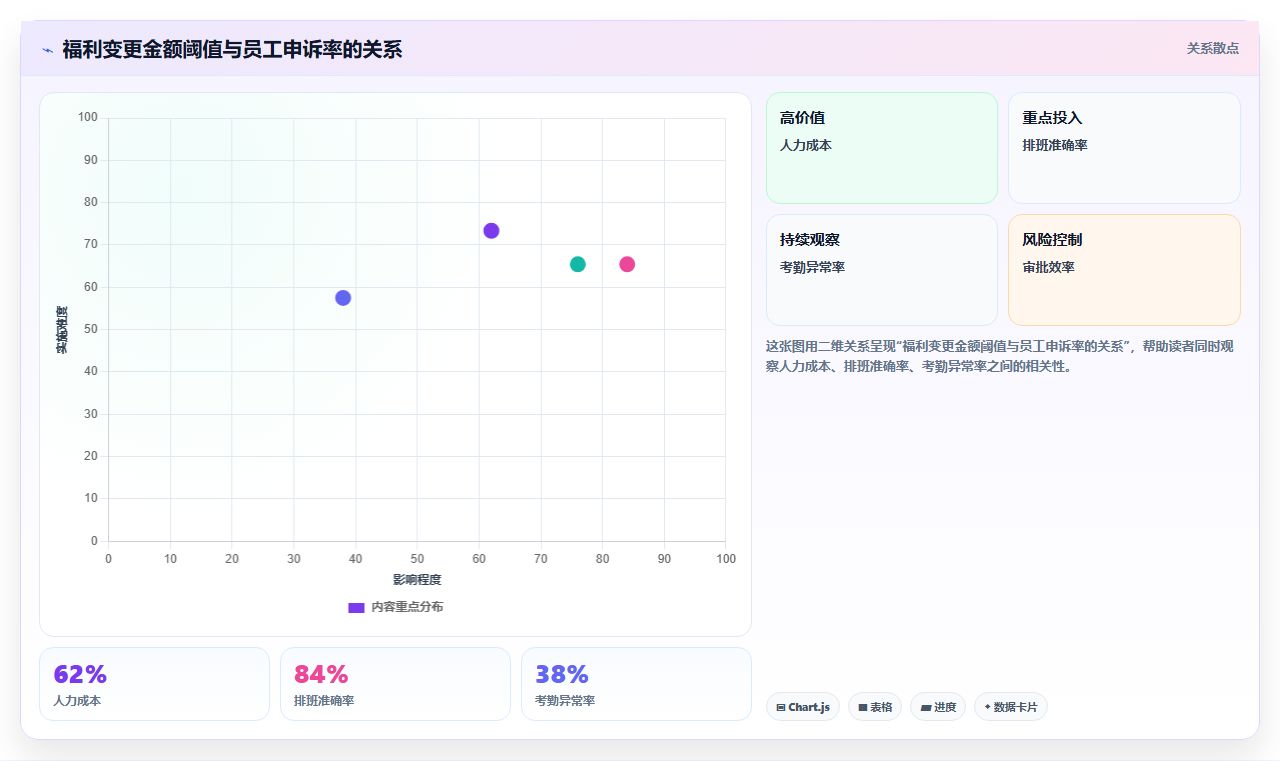Open the 重点投入 排班准确率 card

tap(1124, 148)
